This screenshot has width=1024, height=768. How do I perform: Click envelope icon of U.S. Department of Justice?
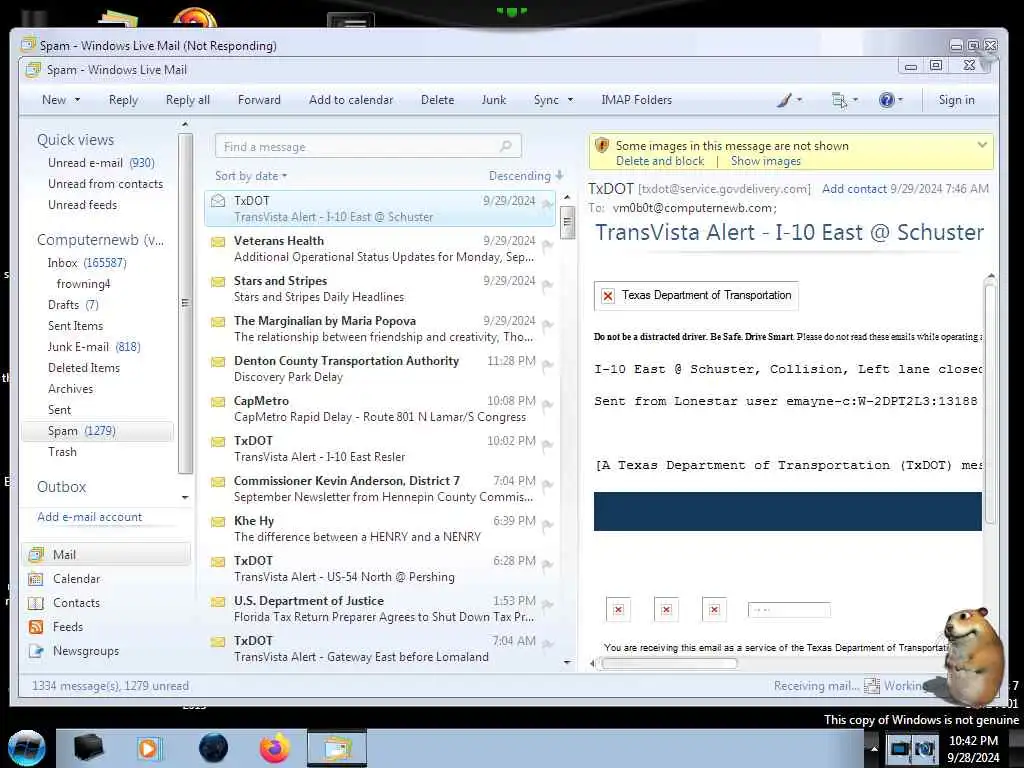pos(218,601)
